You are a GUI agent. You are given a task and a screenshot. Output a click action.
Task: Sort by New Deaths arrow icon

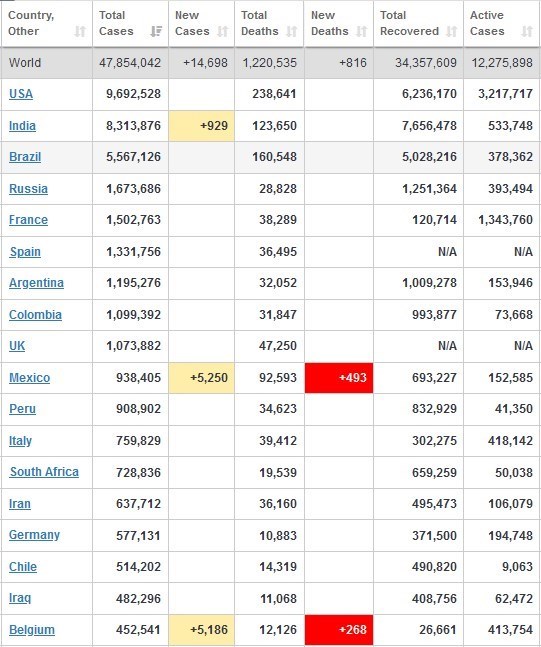coord(361,31)
